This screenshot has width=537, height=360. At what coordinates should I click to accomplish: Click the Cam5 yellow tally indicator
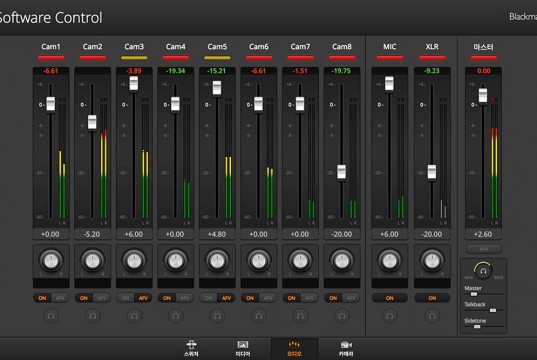pyautogui.click(x=217, y=58)
